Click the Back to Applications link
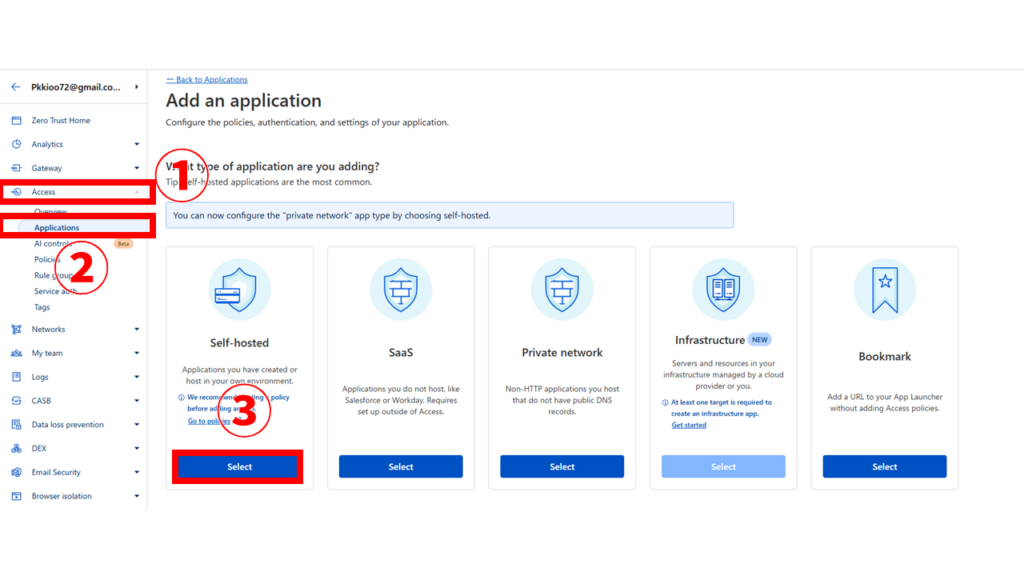The image size is (1024, 576). tap(206, 79)
